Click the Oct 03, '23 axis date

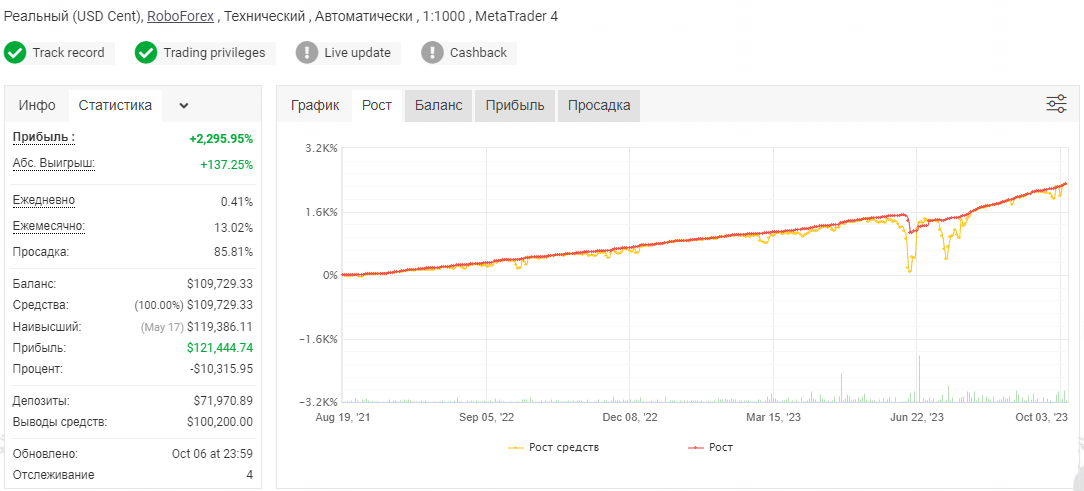tap(1043, 417)
